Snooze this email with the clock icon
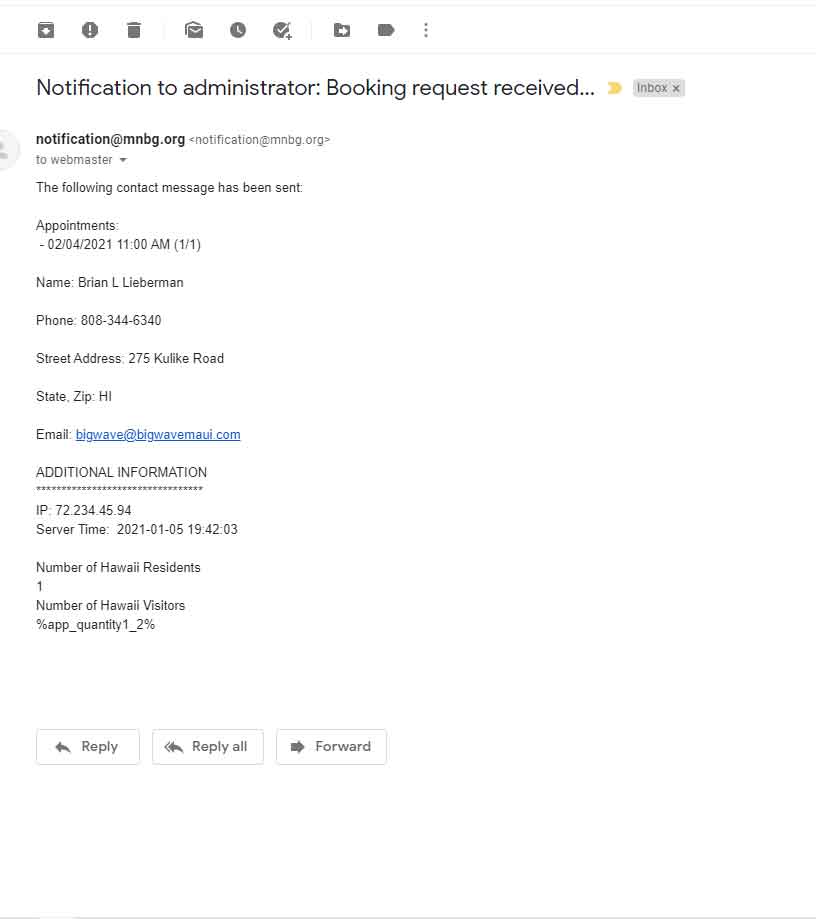This screenshot has width=816, height=919. (237, 30)
